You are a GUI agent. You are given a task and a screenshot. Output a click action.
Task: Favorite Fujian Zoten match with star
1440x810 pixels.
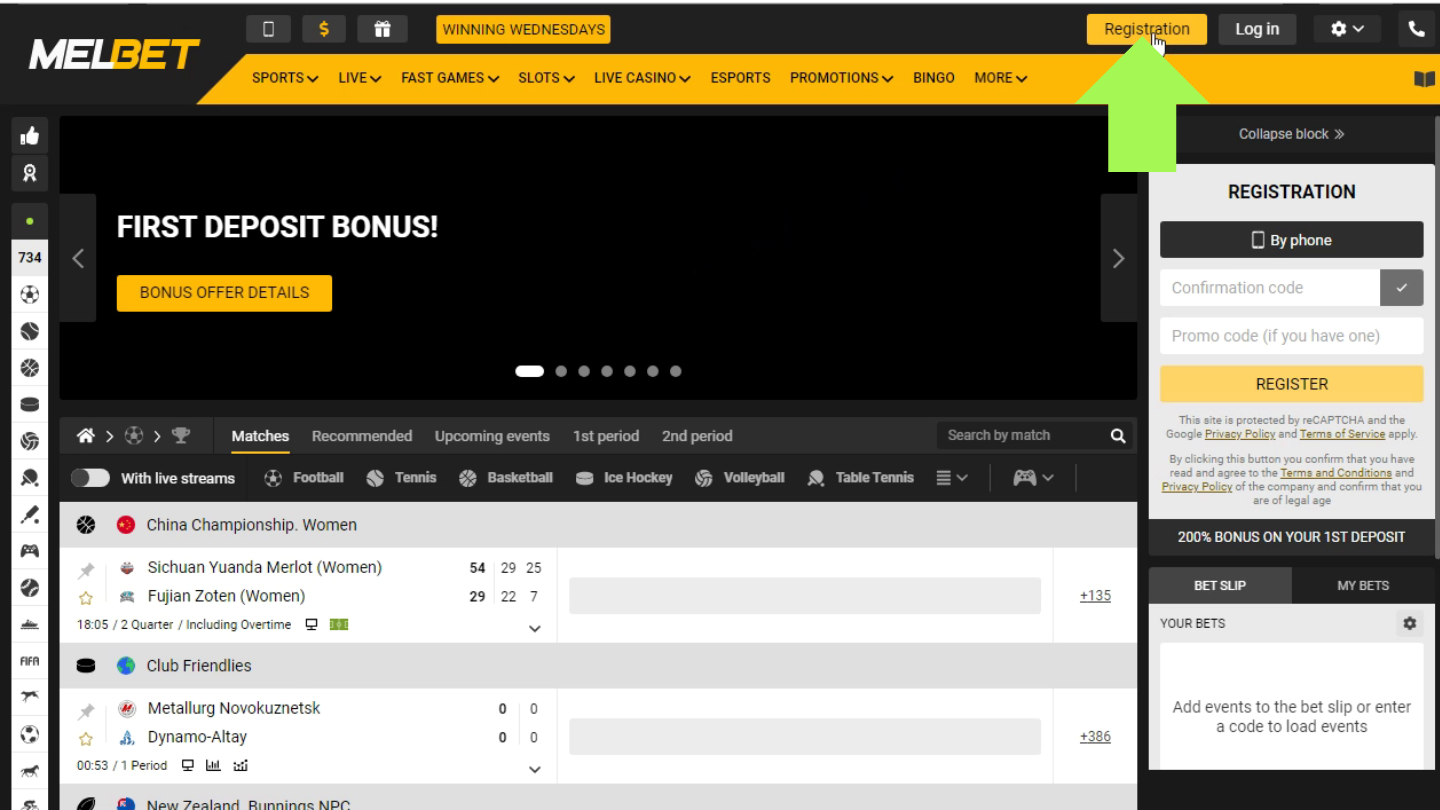tap(86, 598)
